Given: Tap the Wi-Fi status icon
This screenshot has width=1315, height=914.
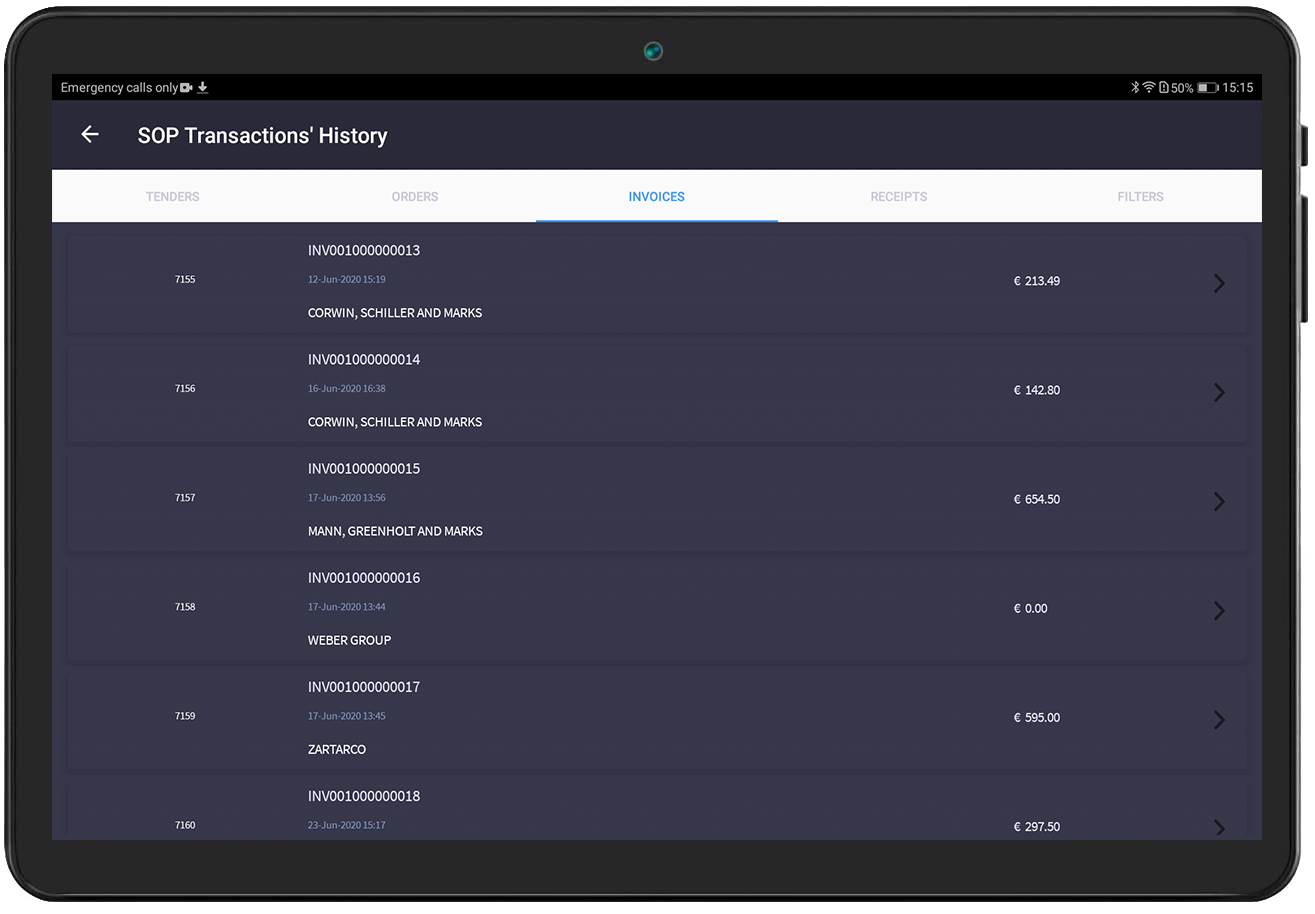Looking at the screenshot, I should (x=1149, y=88).
